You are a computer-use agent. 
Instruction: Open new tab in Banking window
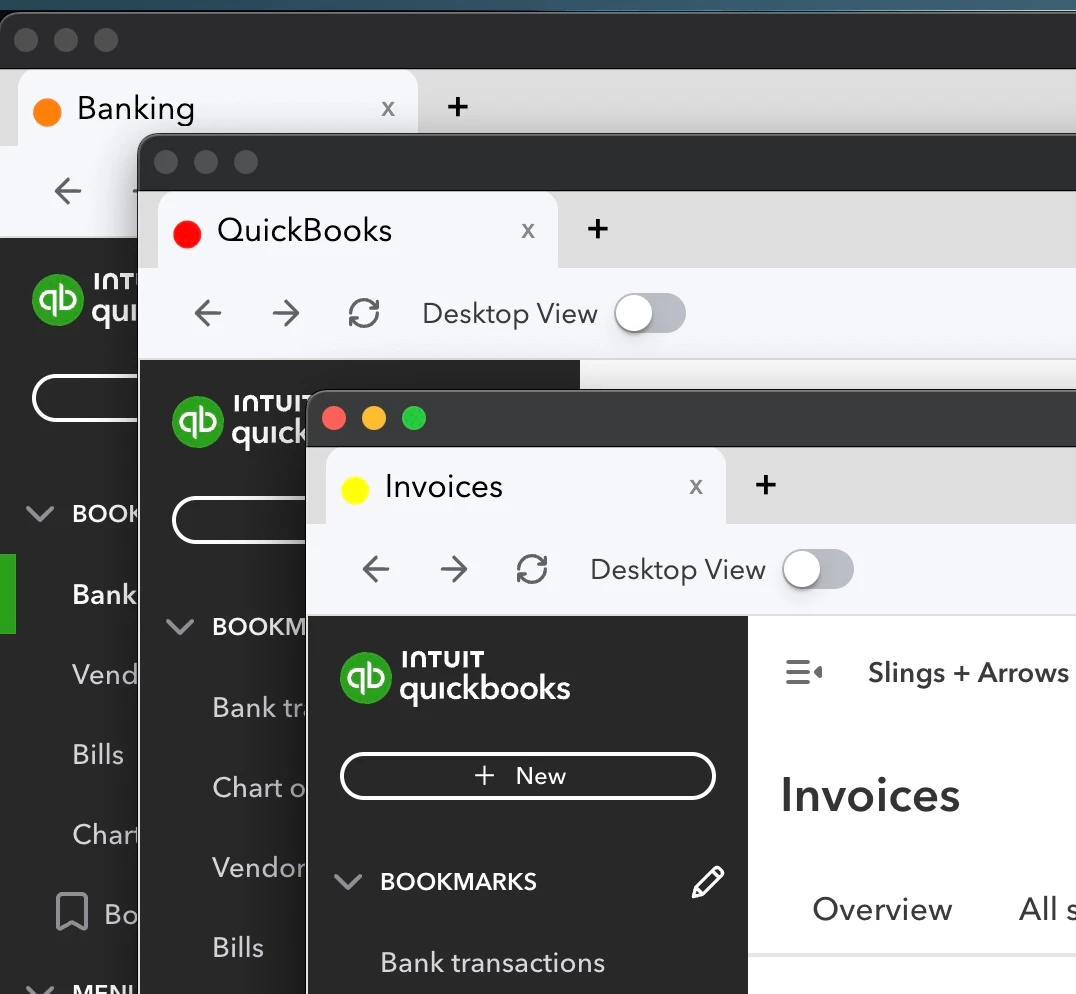pos(458,107)
